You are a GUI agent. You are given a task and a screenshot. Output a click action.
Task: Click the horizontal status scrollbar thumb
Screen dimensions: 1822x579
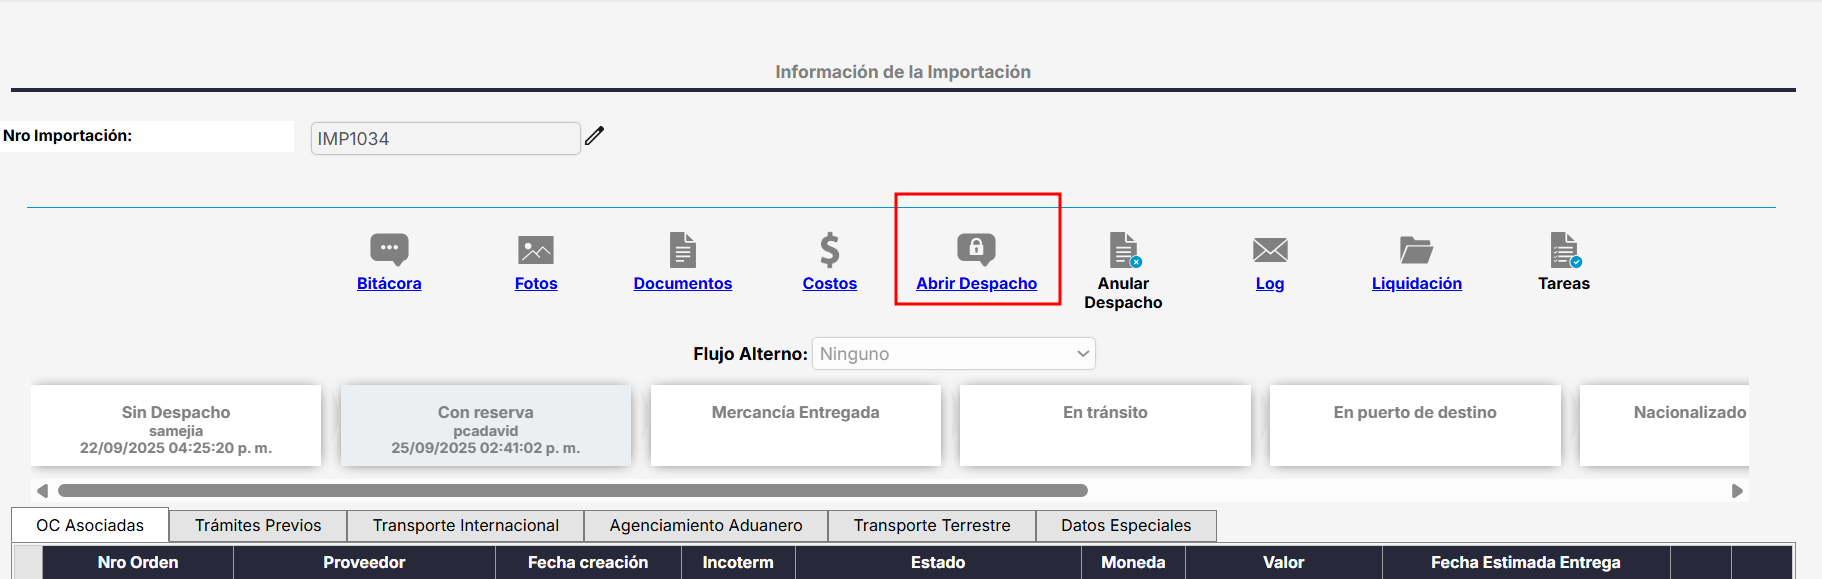click(x=572, y=491)
